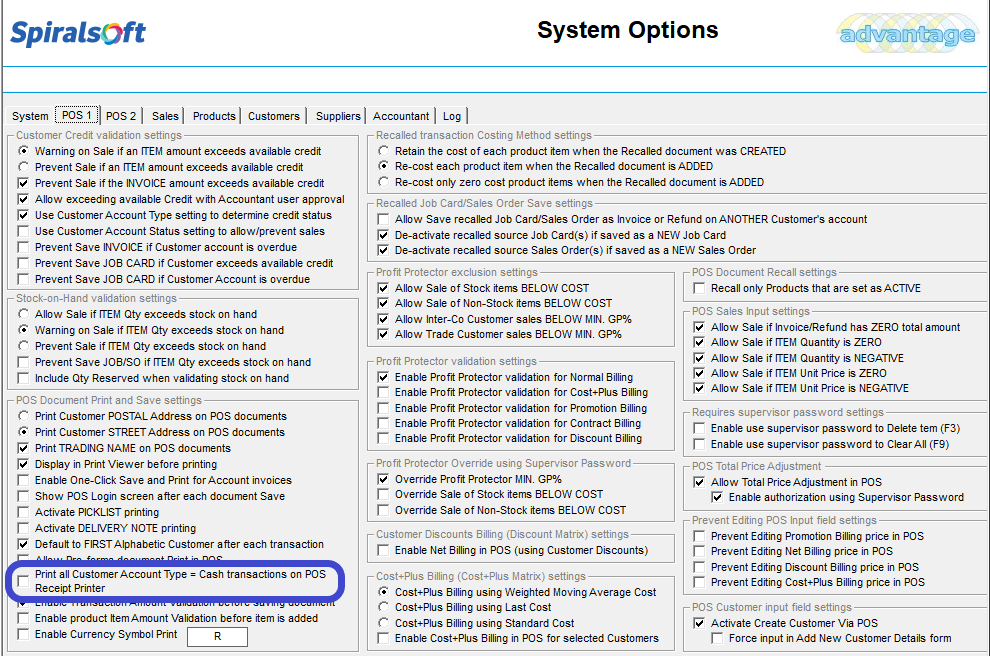The width and height of the screenshot is (990, 656).
Task: Select Re-cost only zero cost product items
Action: pos(383,182)
